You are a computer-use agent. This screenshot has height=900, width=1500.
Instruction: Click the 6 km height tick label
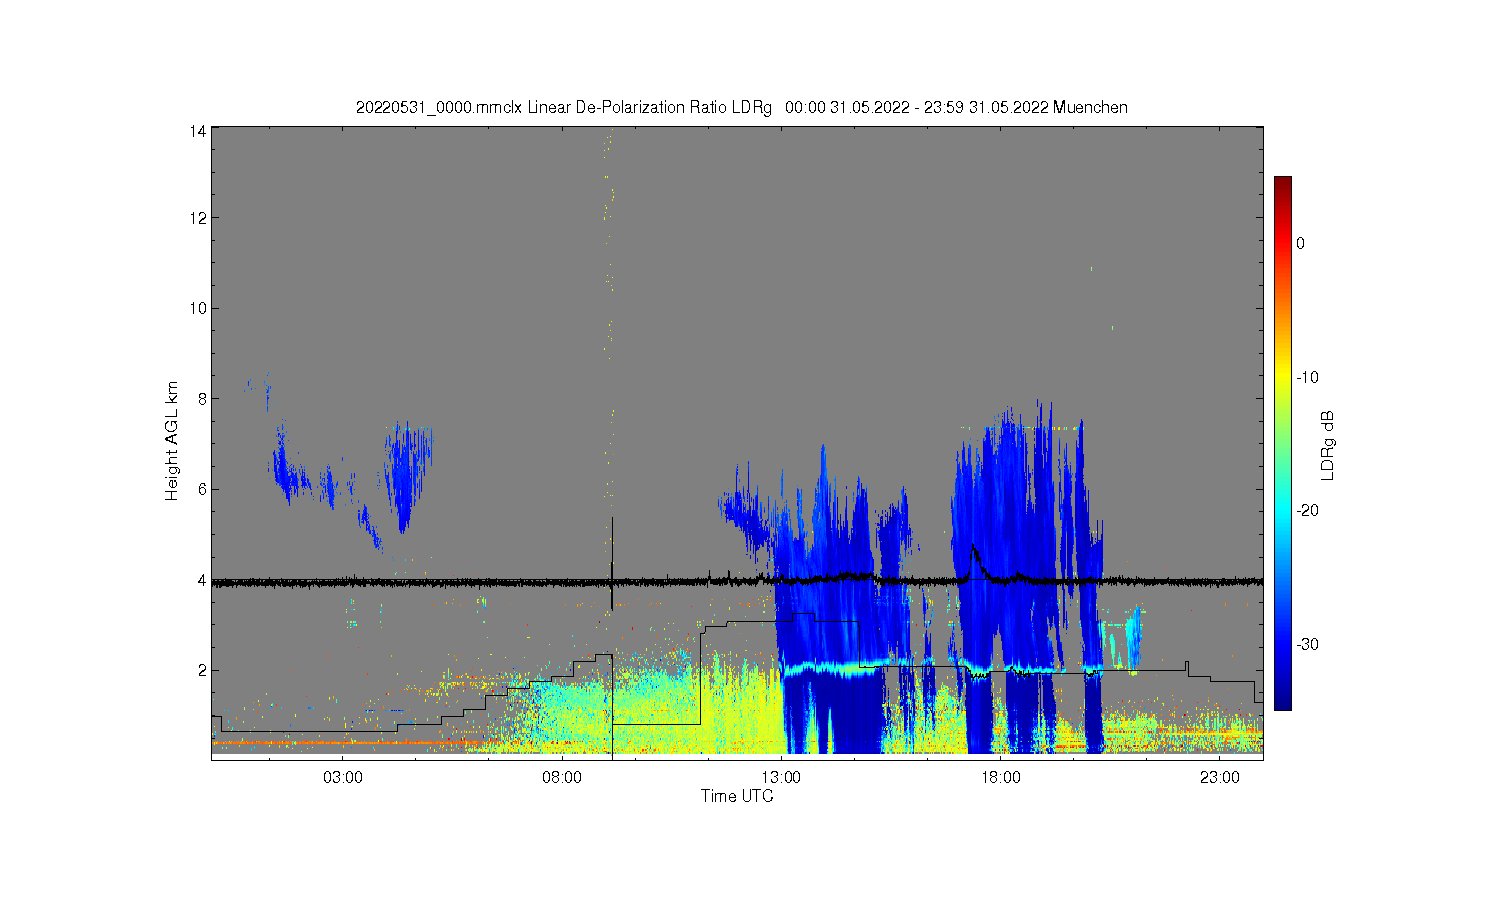202,489
